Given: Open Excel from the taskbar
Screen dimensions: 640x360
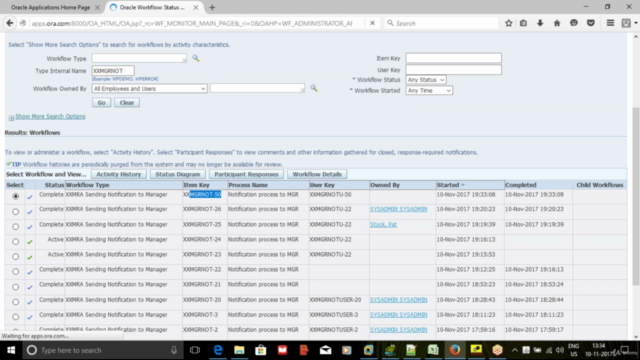Looking at the screenshot, I should point(433,350).
